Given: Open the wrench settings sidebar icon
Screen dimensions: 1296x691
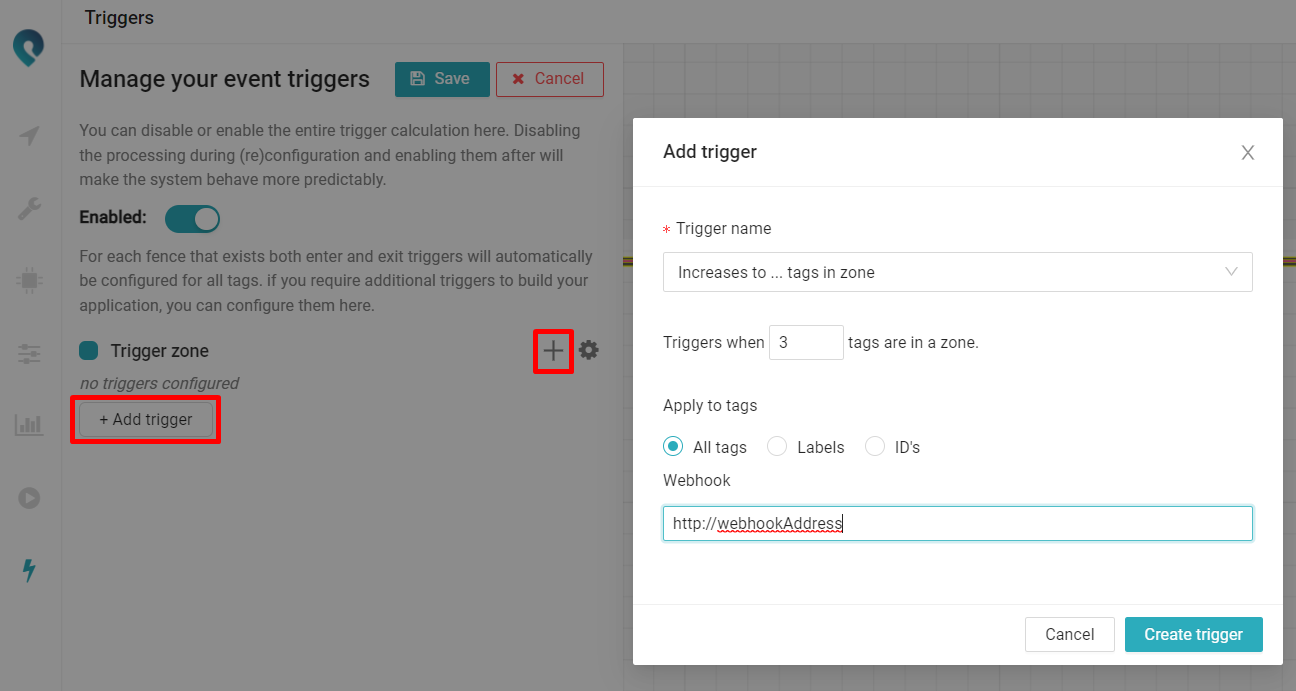Looking at the screenshot, I should click(29, 208).
